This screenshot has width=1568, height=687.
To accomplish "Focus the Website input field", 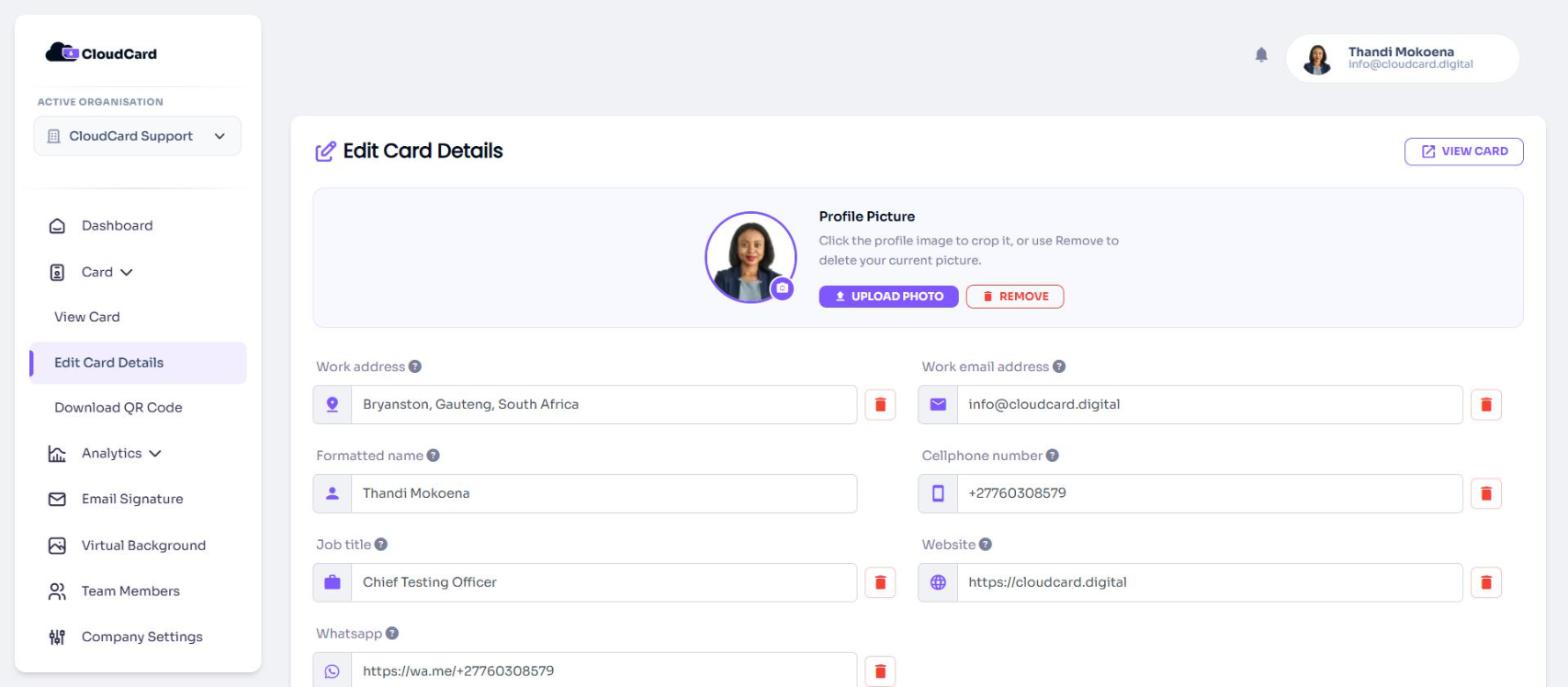I will pyautogui.click(x=1210, y=583).
